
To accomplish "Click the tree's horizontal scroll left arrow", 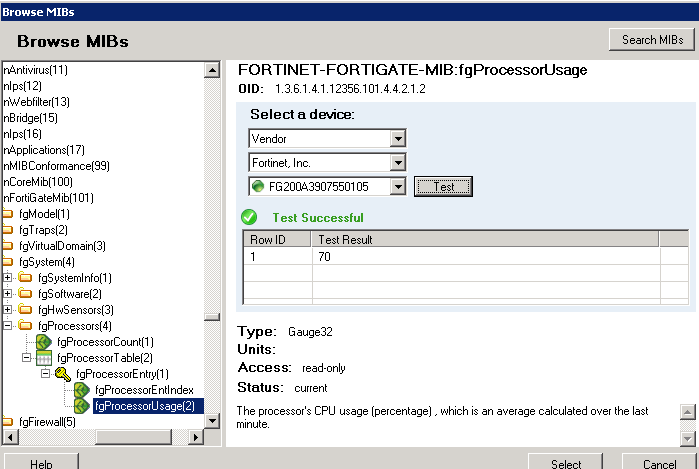I will [11, 437].
